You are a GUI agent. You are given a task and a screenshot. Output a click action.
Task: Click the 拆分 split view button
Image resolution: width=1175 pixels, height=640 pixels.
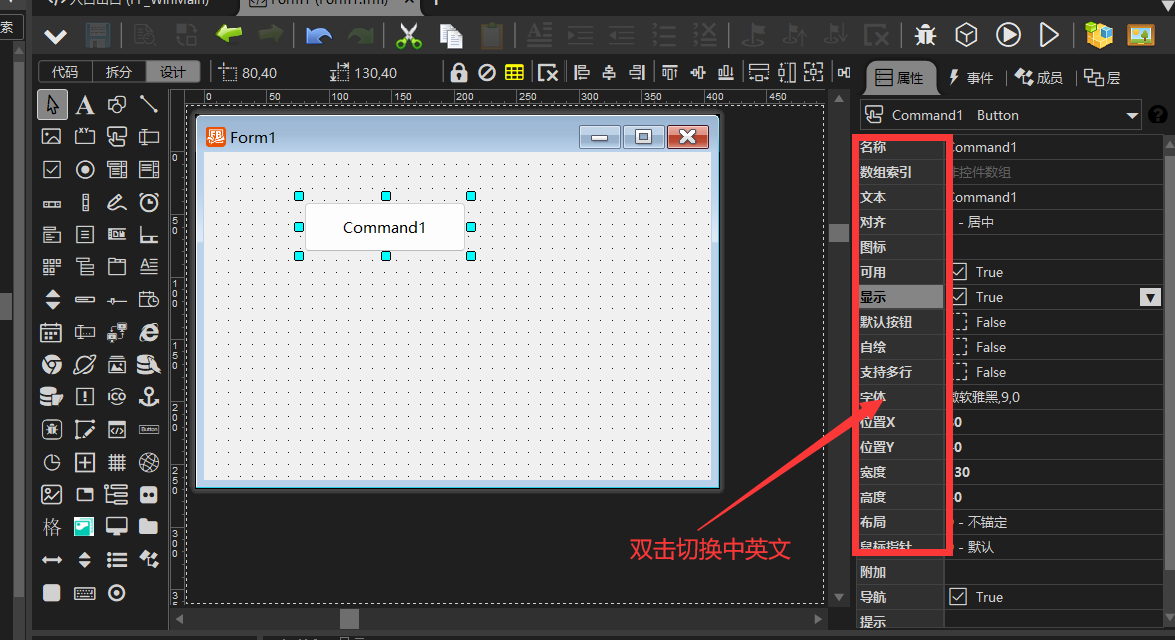coord(118,72)
